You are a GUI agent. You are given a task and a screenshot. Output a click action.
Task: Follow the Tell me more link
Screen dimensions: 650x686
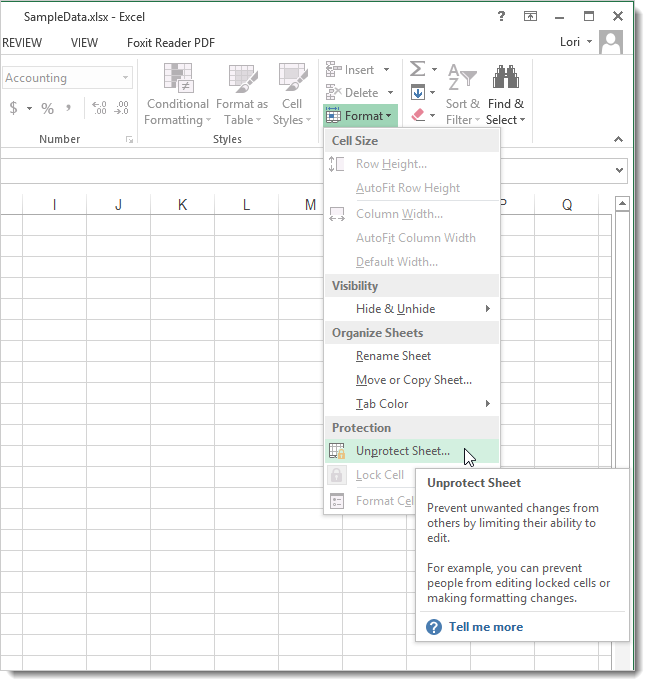[486, 627]
